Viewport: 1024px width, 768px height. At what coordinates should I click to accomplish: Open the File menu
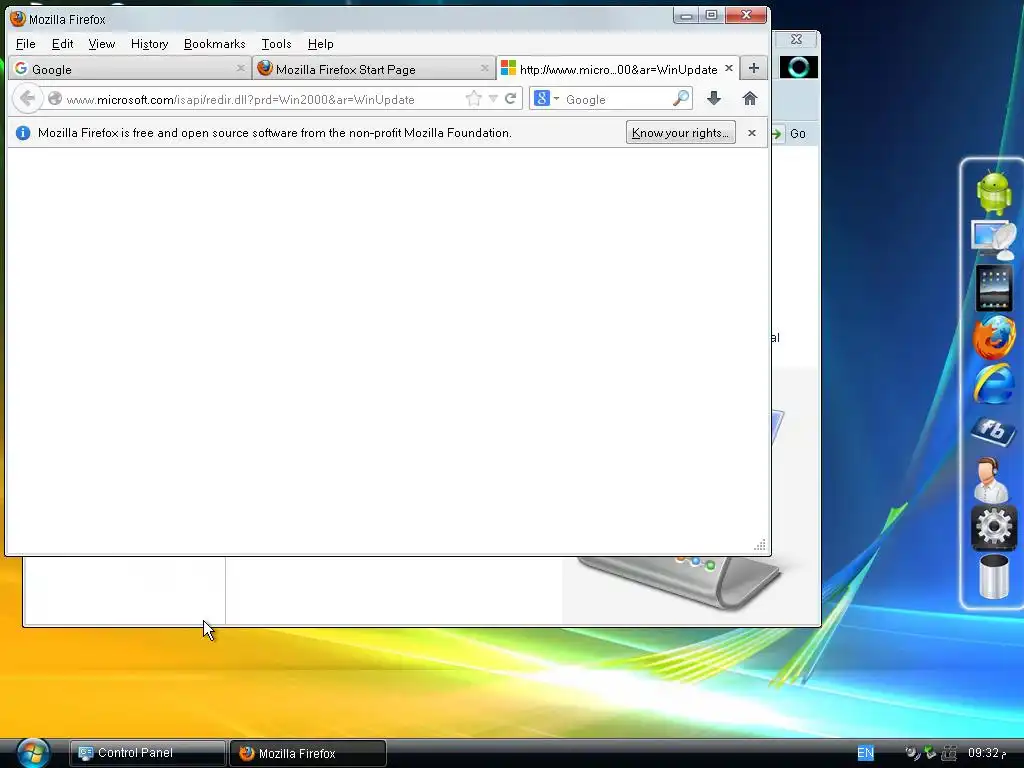tap(25, 44)
